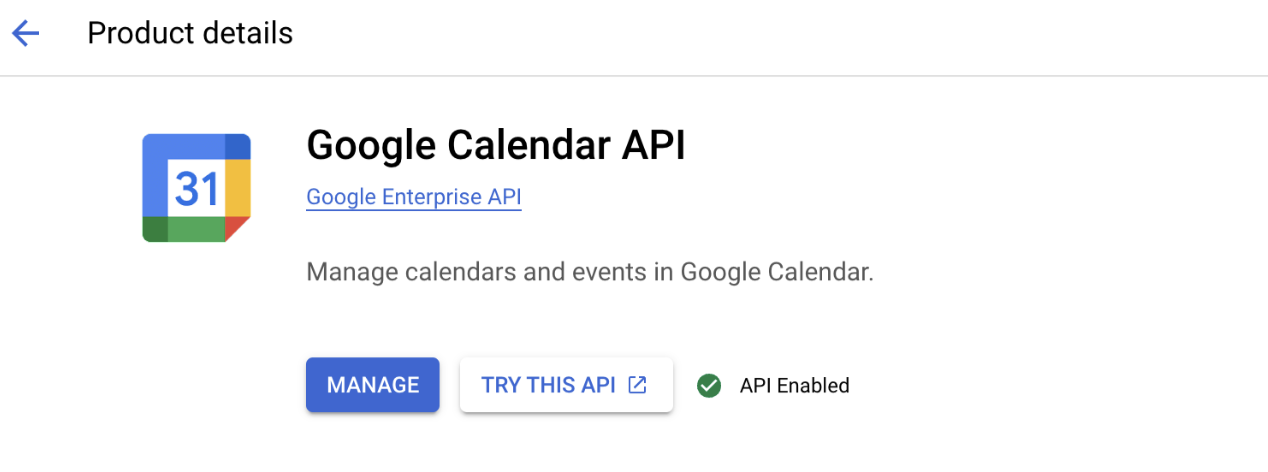Select the word MANAGE on the blue button
The height and width of the screenshot is (472, 1268).
tap(373, 385)
